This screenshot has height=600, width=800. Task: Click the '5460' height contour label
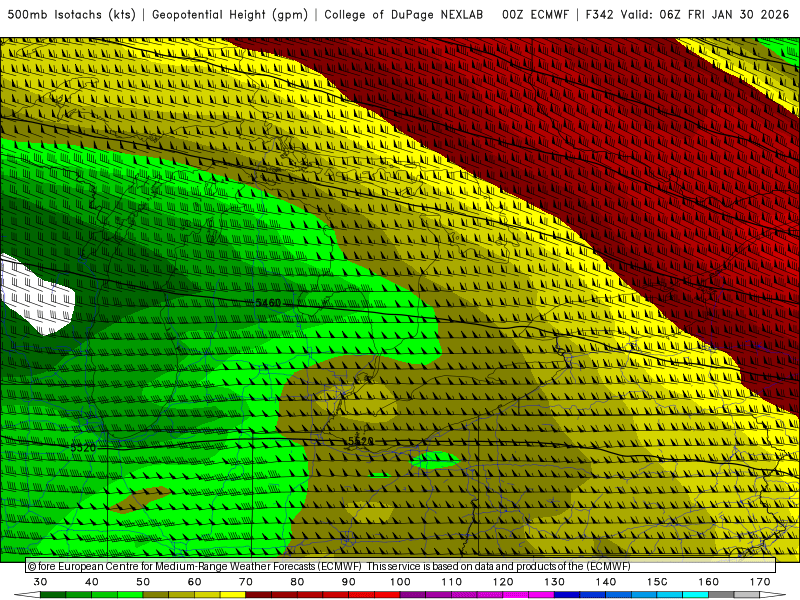[x=268, y=303]
